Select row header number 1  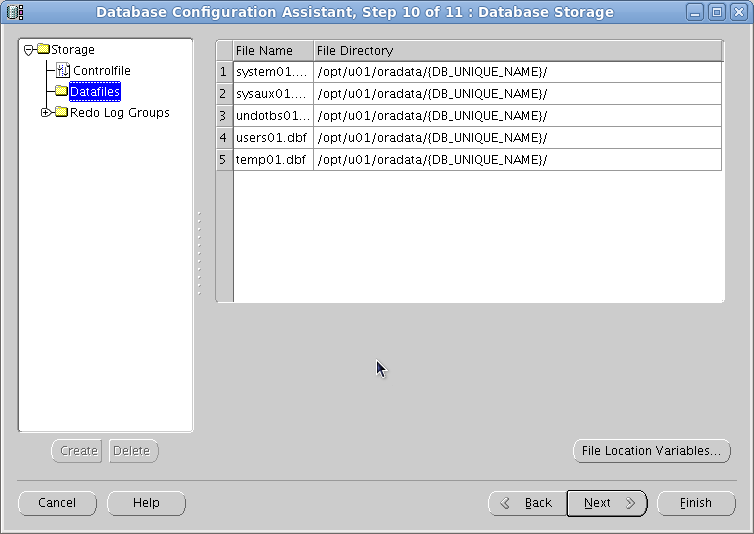pos(224,72)
